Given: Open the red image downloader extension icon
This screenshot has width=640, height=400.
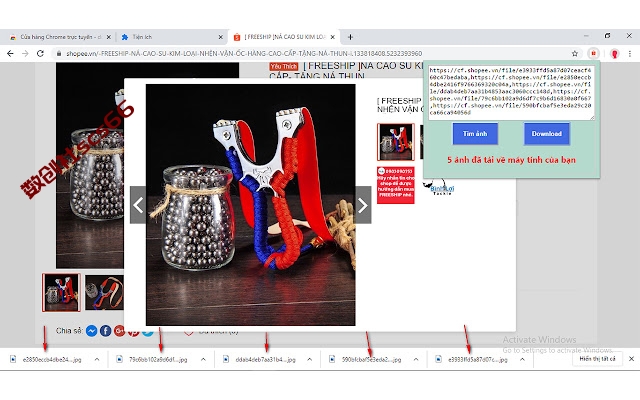Looking at the screenshot, I should (x=593, y=53).
